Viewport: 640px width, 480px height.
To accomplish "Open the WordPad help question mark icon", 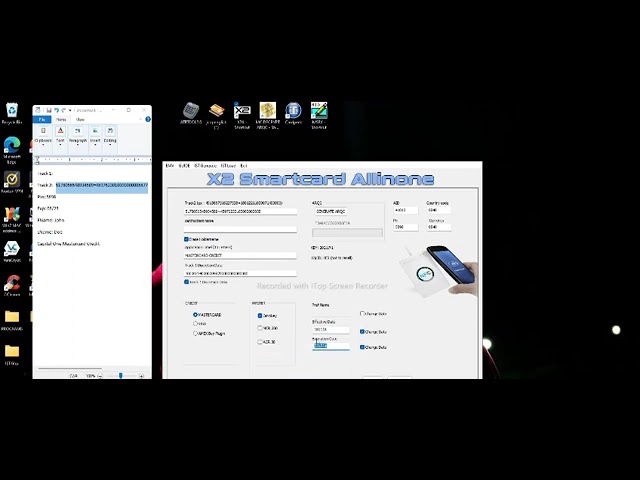I will point(148,119).
